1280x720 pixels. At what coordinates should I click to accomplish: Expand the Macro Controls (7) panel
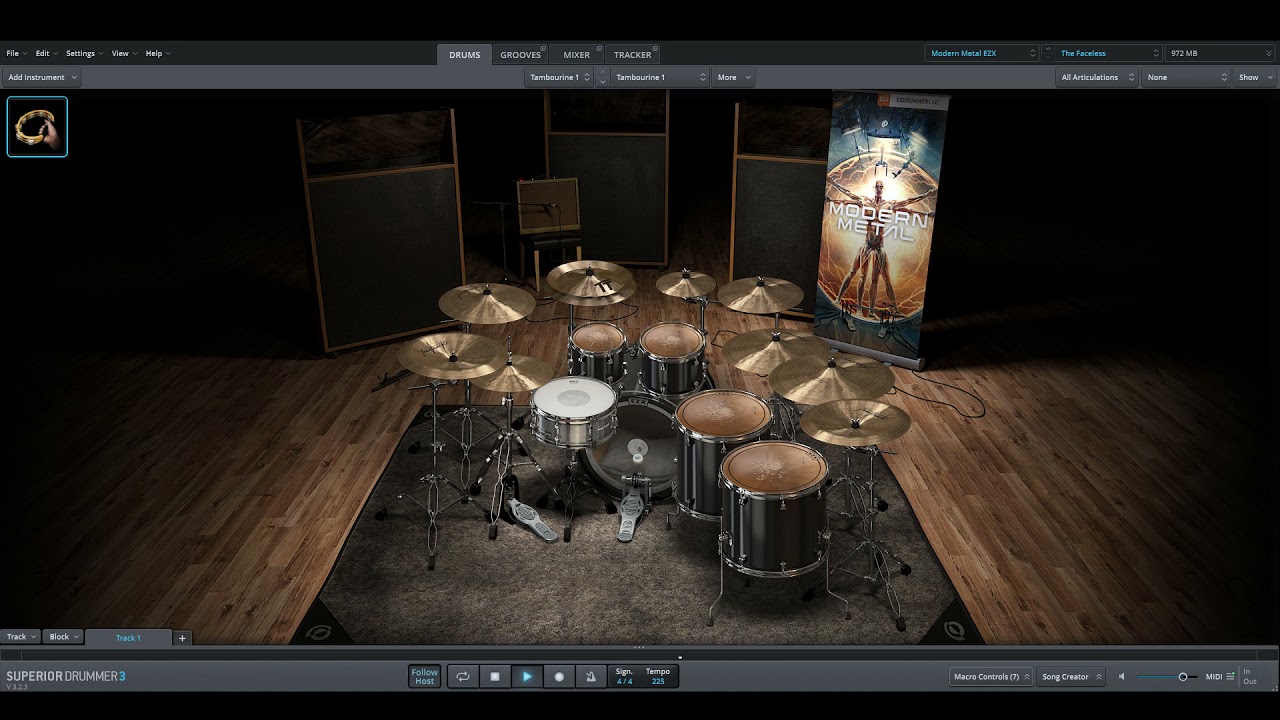[x=991, y=677]
